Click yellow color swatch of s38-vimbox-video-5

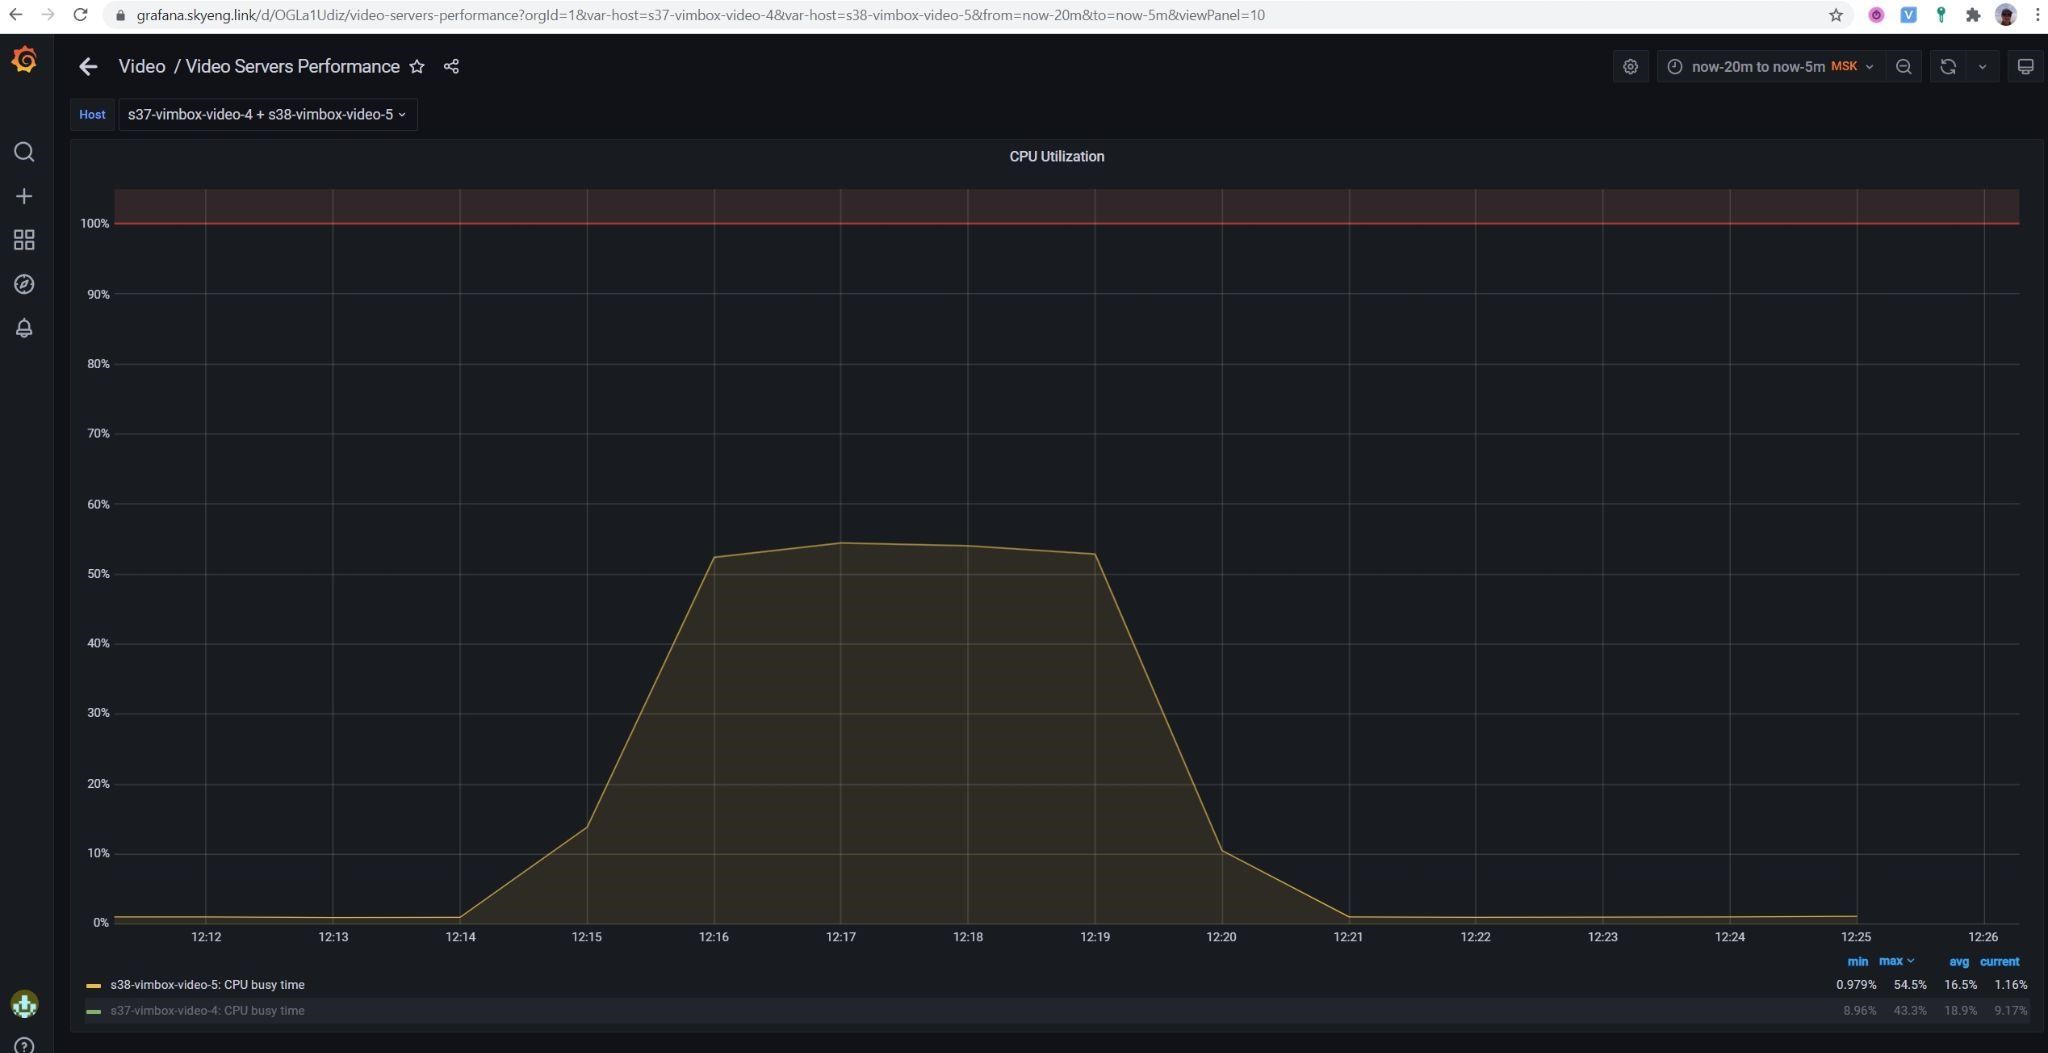[x=94, y=986]
